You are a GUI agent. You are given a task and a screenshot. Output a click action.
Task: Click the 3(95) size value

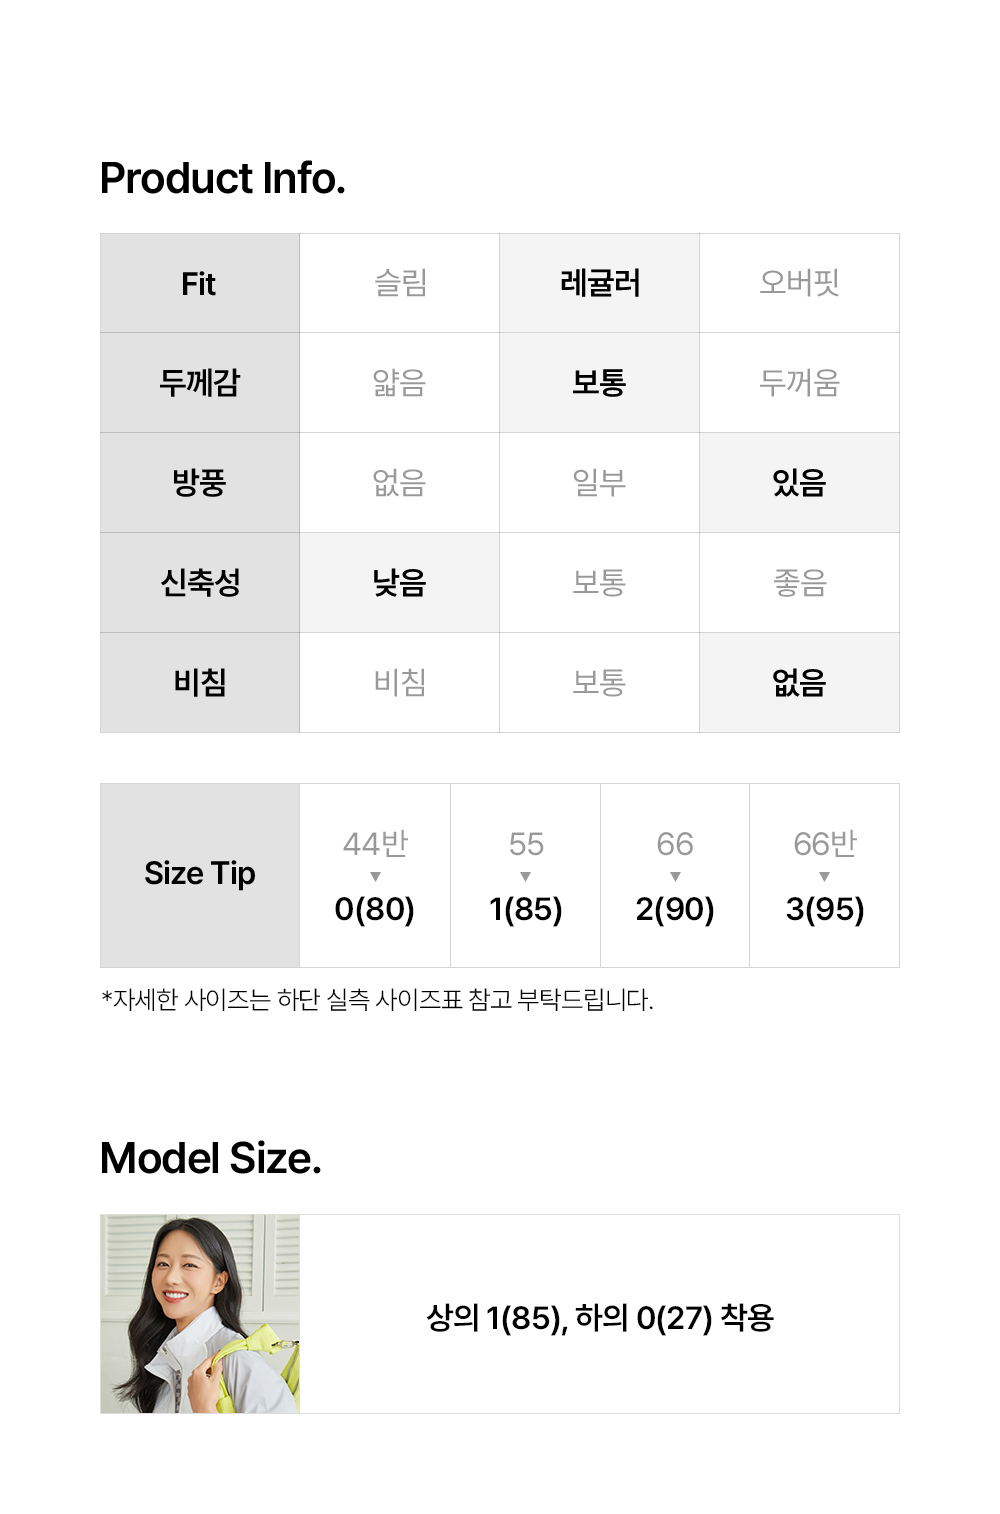point(824,909)
